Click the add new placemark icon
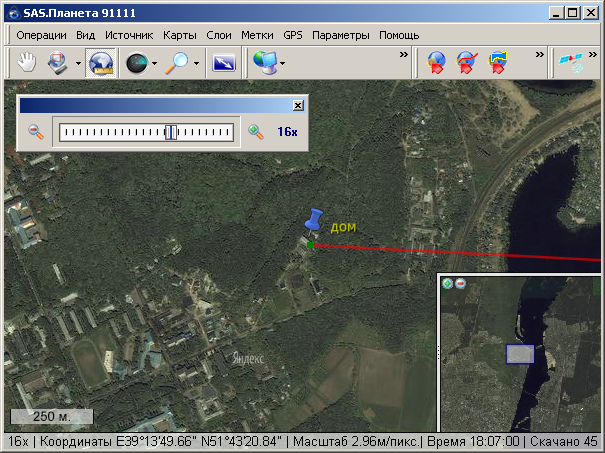 coord(436,63)
